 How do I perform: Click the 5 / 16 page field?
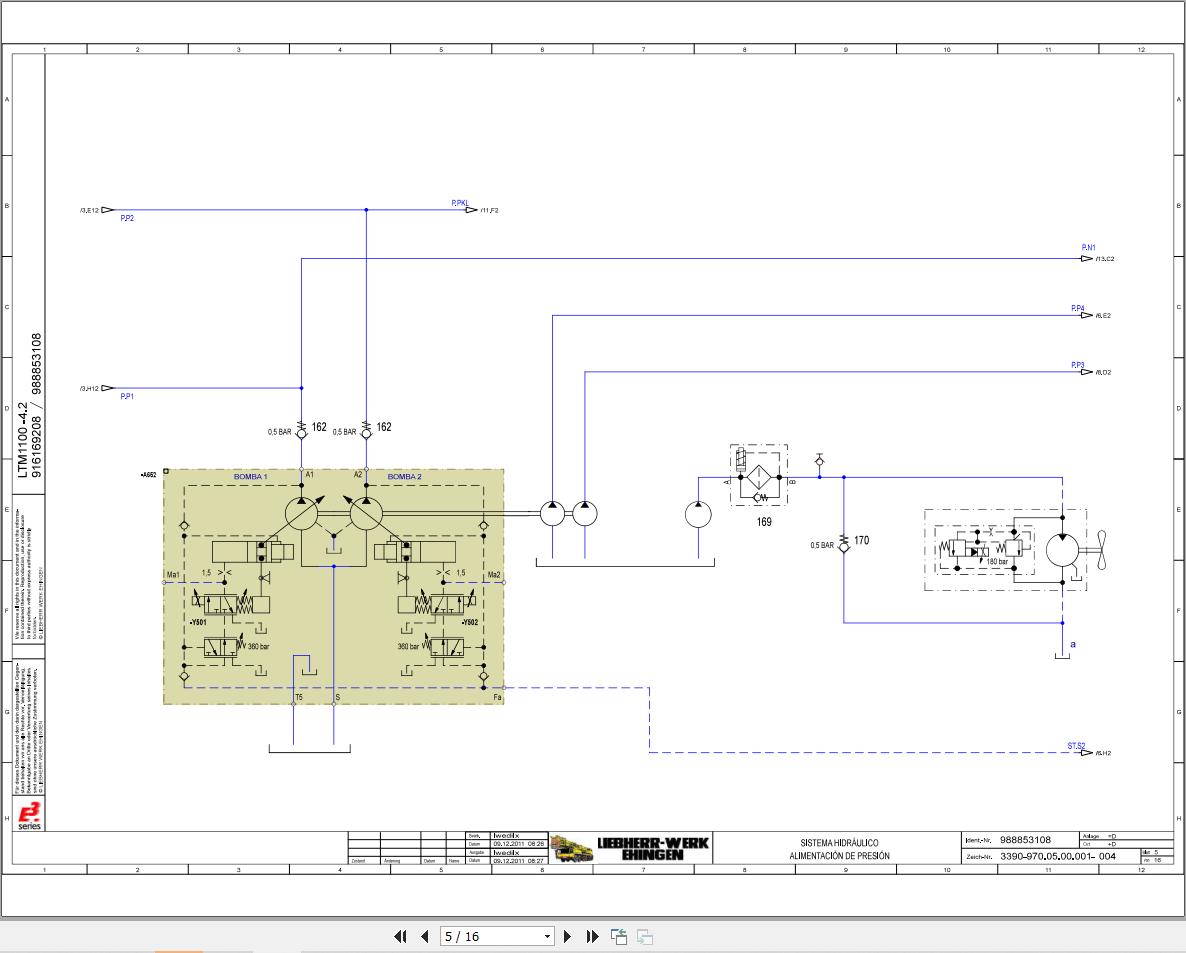497,936
